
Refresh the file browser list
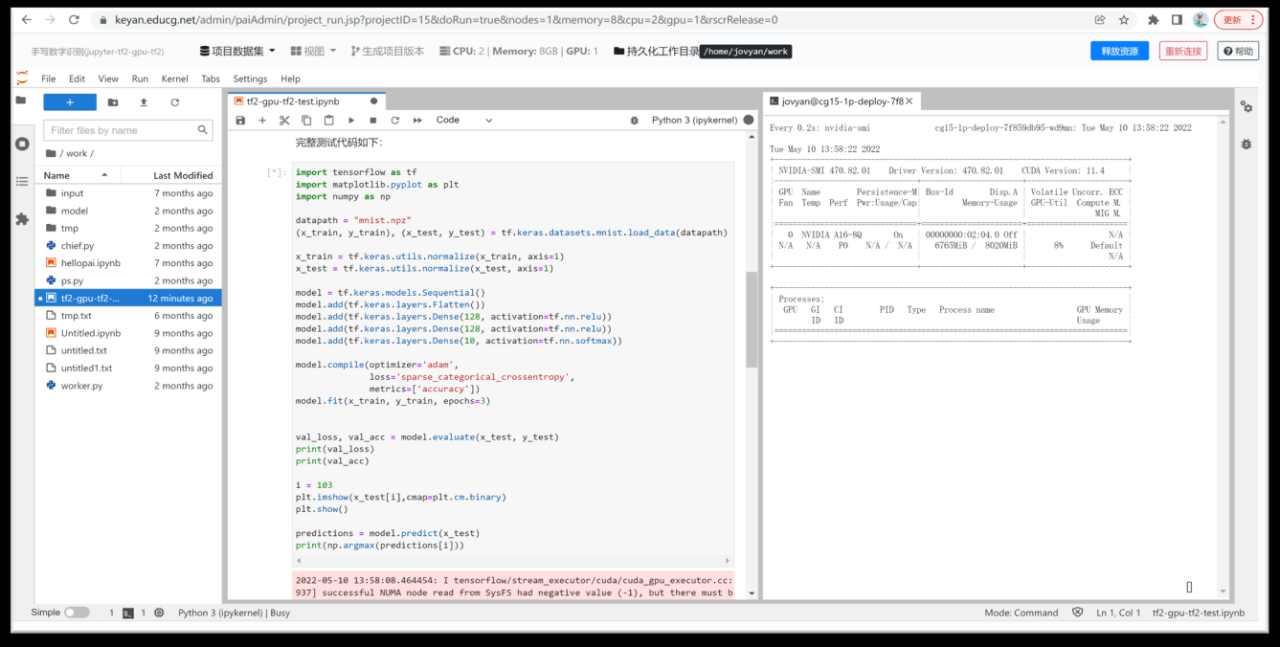[x=175, y=102]
